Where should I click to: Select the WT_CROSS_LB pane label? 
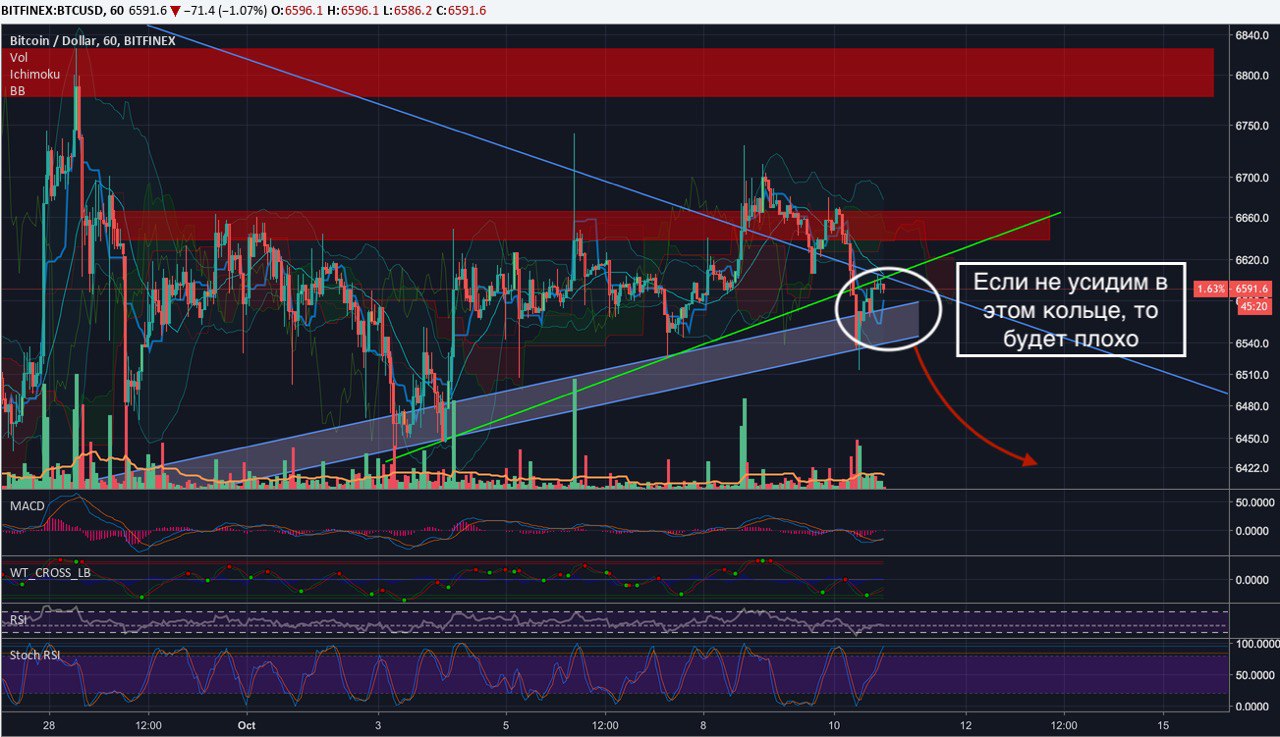49,573
